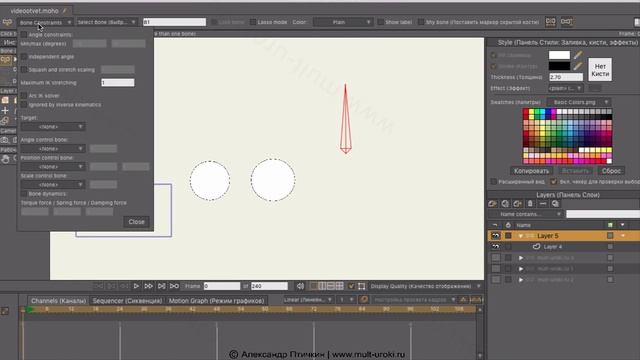Click the Нет Кисти brush button

600,70
